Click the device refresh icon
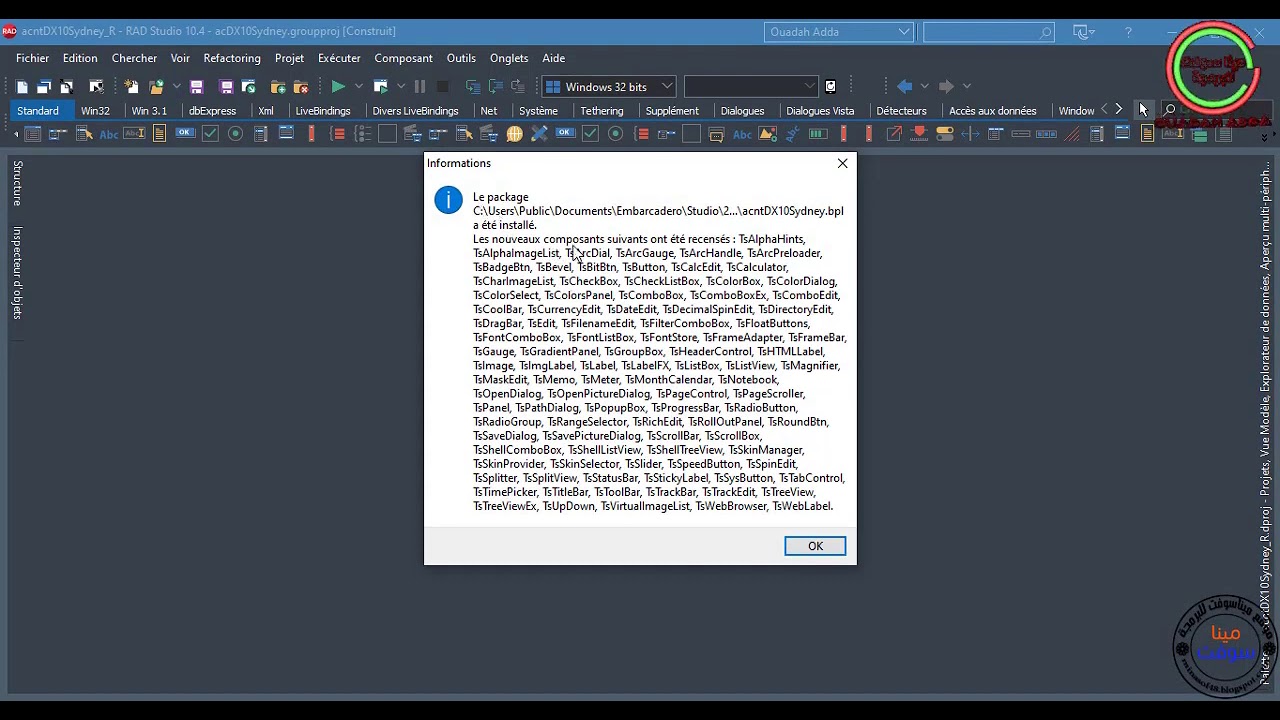Image resolution: width=1280 pixels, height=720 pixels. pyautogui.click(x=830, y=87)
